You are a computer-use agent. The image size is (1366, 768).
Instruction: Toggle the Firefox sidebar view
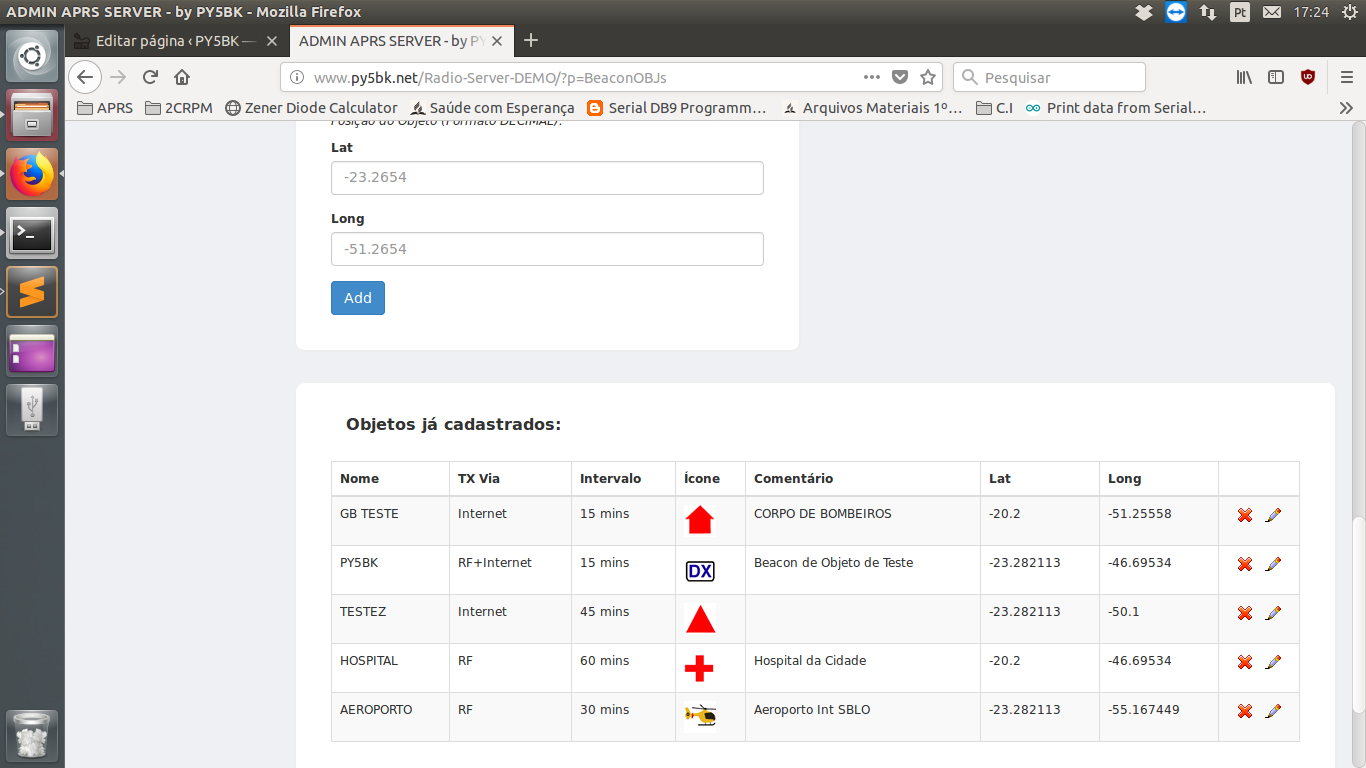pos(1276,77)
